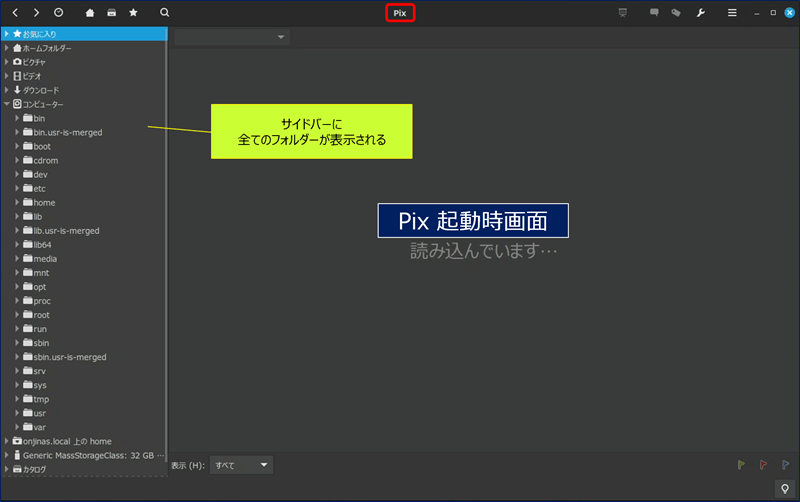Collapse the コンピューター tree arrow
Screen dimensions: 800x502
[7, 104]
